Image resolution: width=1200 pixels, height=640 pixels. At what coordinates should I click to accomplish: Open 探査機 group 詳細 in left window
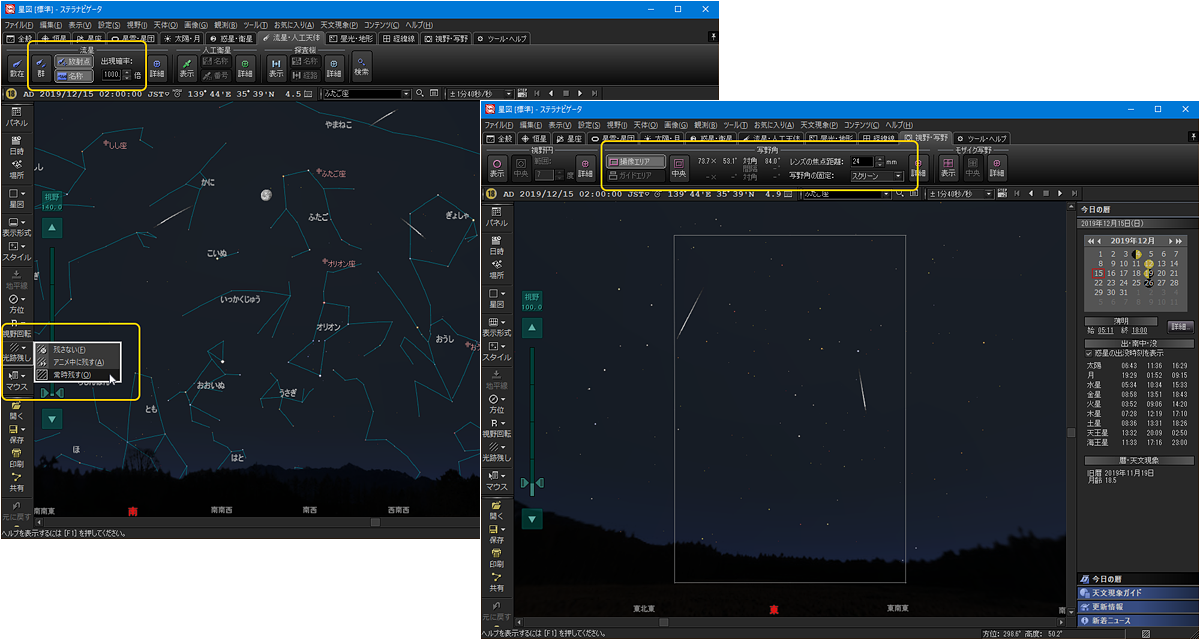tap(334, 66)
